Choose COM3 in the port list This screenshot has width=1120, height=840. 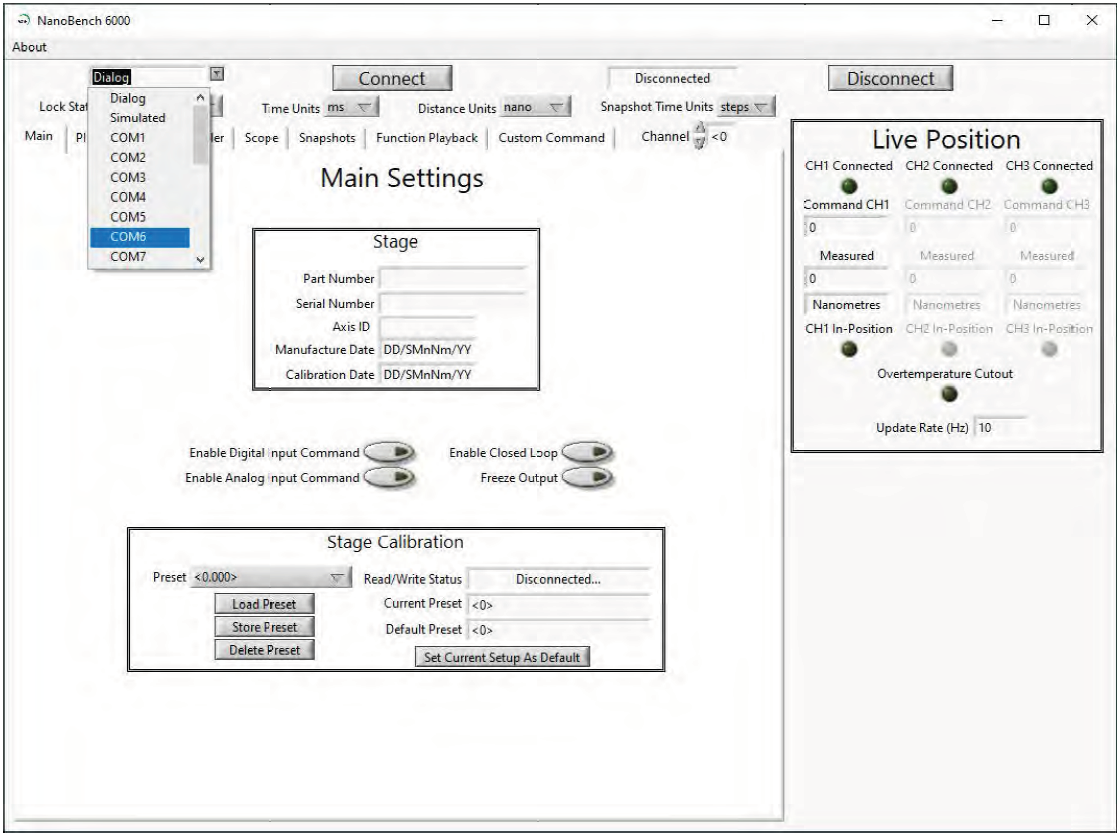pyautogui.click(x=140, y=177)
